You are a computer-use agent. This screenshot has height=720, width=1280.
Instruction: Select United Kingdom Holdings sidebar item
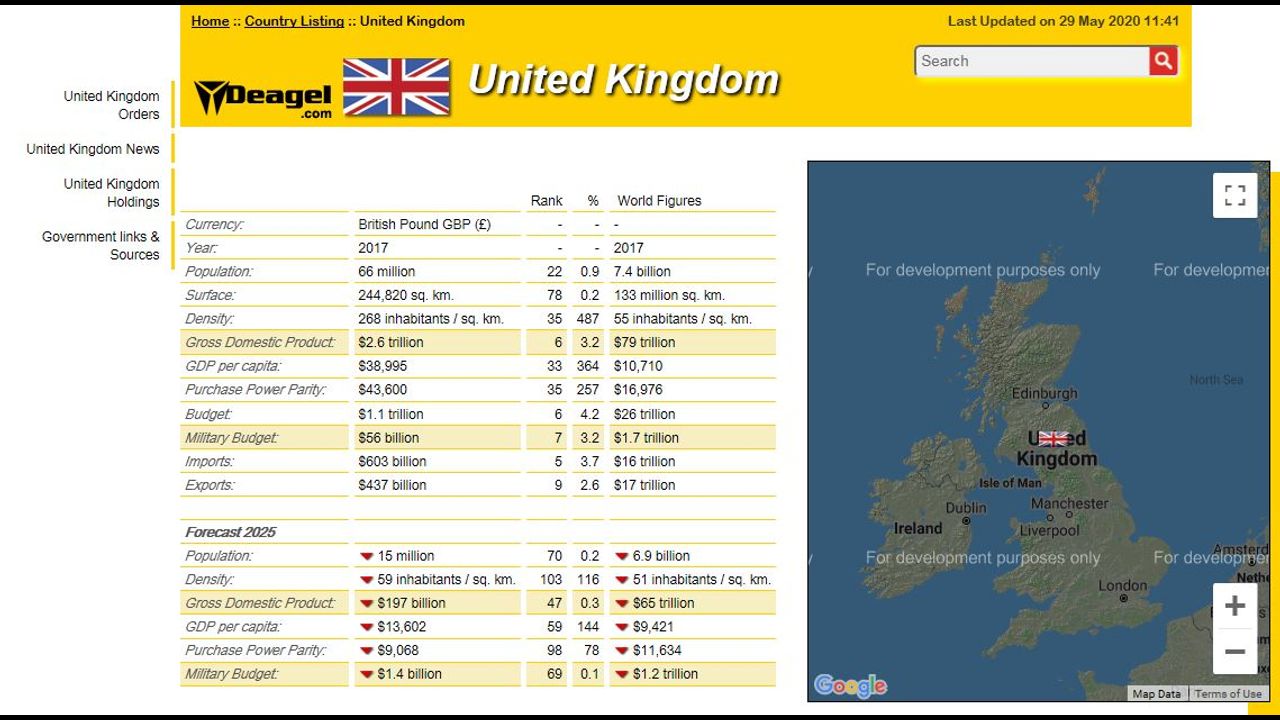[x=111, y=193]
